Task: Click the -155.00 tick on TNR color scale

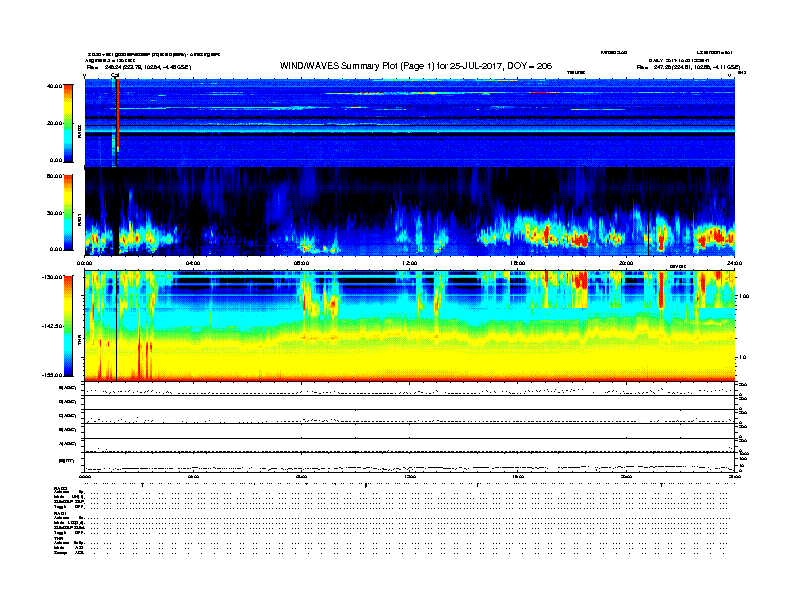Action: coord(53,375)
